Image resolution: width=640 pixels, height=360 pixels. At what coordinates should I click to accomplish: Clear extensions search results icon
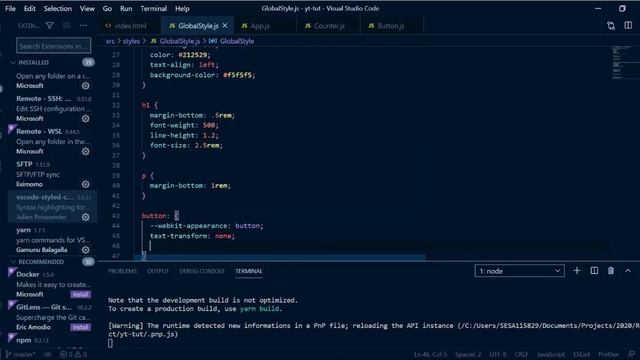pyautogui.click(x=67, y=26)
